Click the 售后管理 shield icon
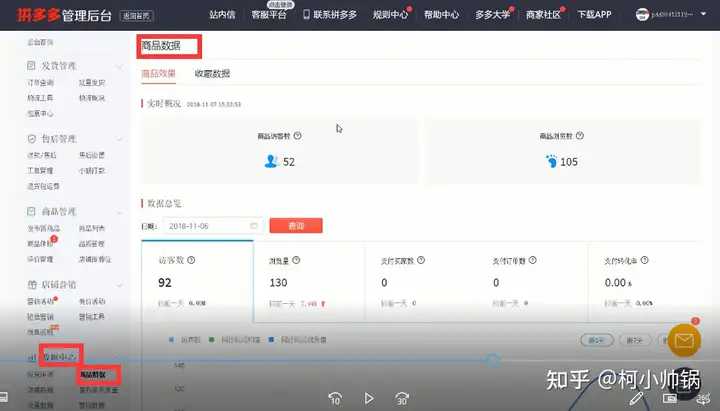The height and width of the screenshot is (411, 720). (31, 139)
